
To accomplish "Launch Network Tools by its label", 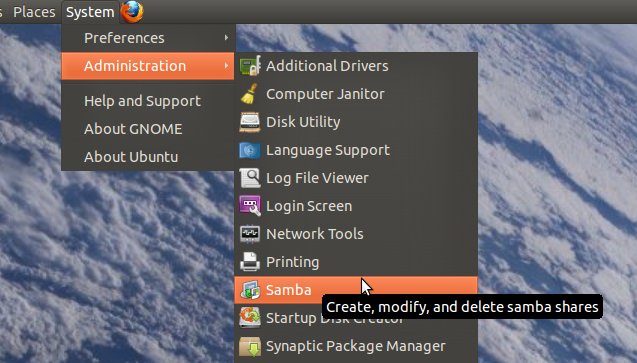I will point(314,234).
